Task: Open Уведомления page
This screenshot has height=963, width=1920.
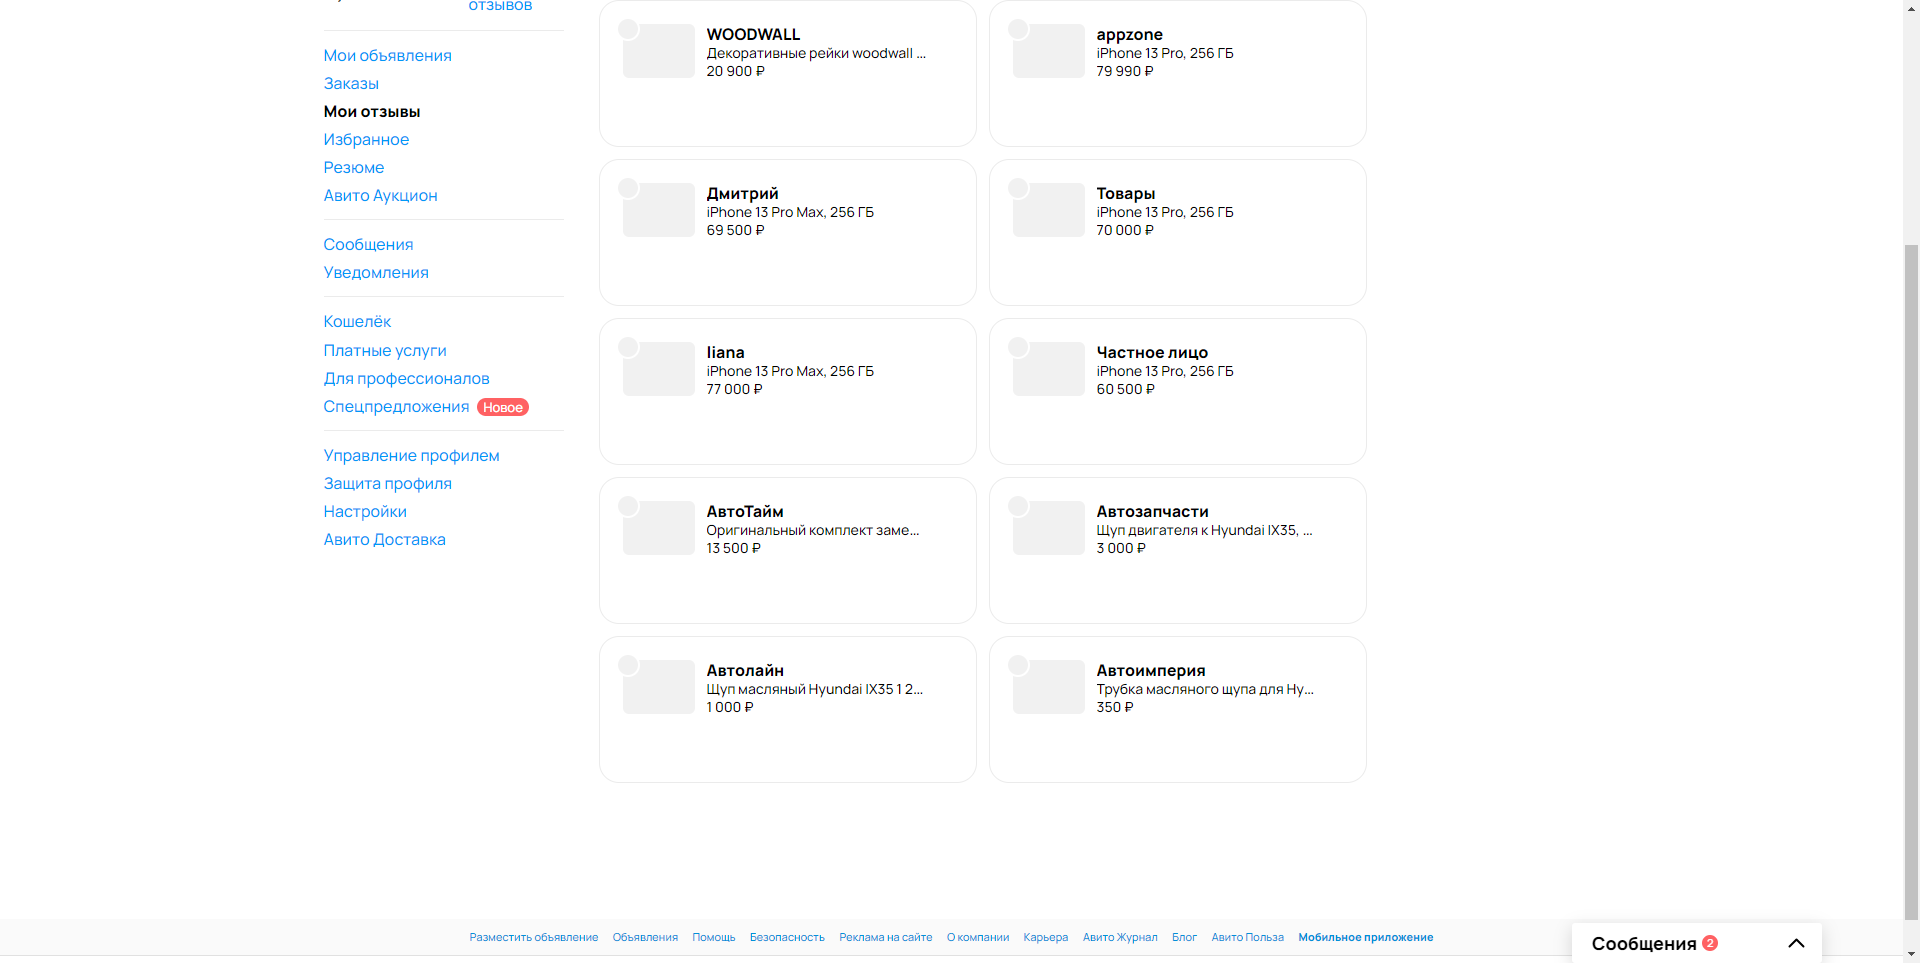Action: click(376, 272)
